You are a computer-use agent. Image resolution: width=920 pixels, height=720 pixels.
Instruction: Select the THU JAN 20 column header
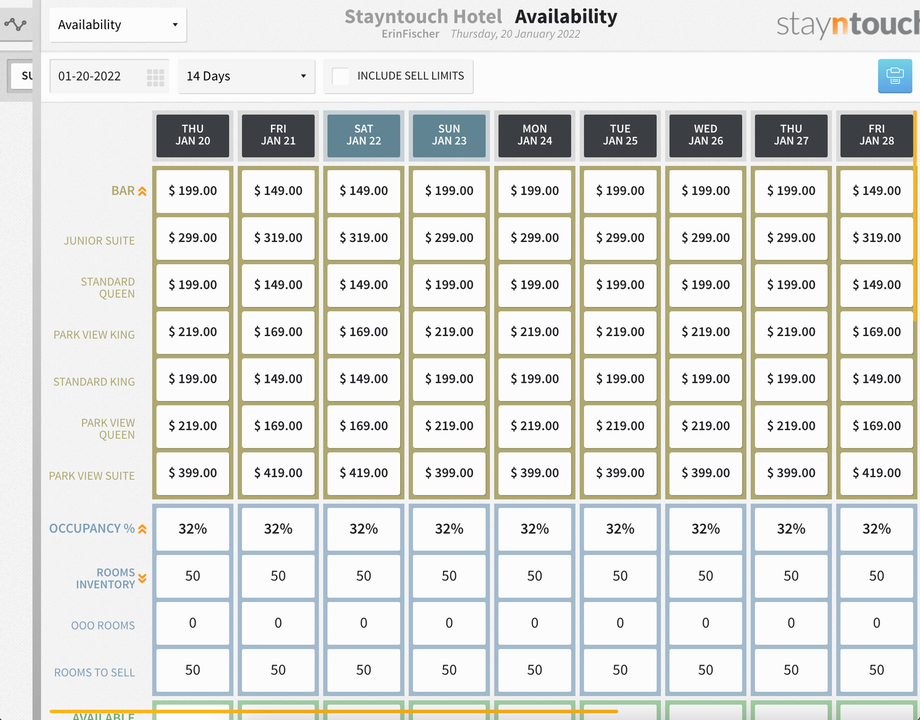coord(192,135)
